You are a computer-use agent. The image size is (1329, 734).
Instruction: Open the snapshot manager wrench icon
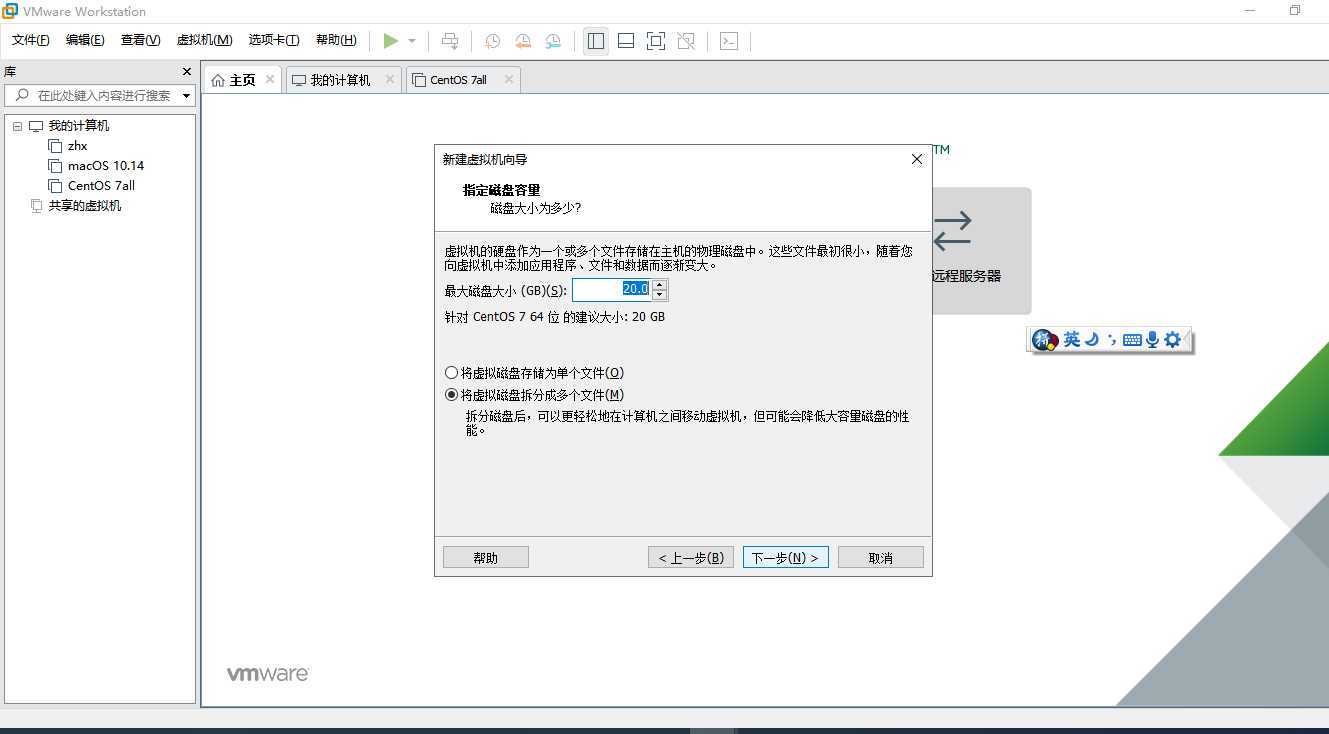553,41
